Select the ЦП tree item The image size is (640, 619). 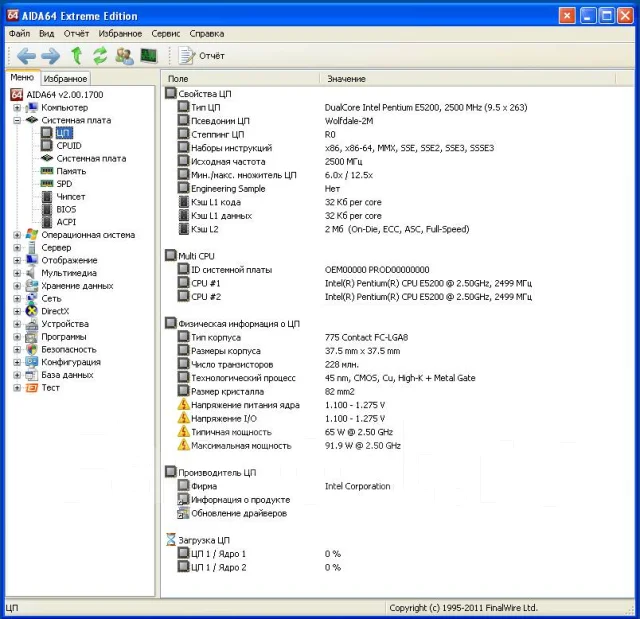tap(63, 133)
